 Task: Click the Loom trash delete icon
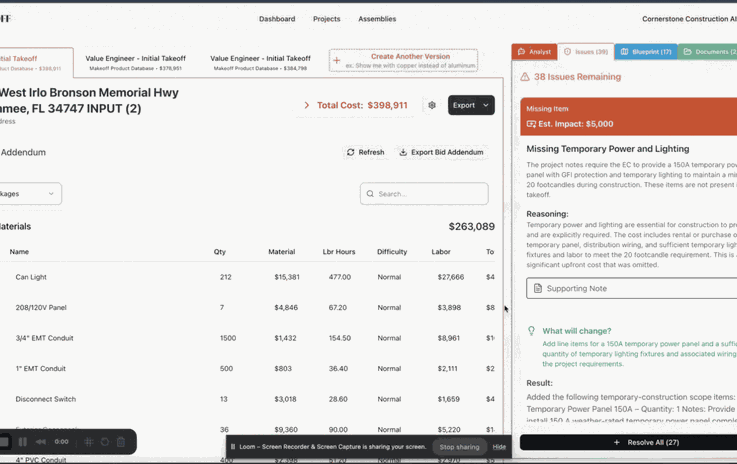121,442
